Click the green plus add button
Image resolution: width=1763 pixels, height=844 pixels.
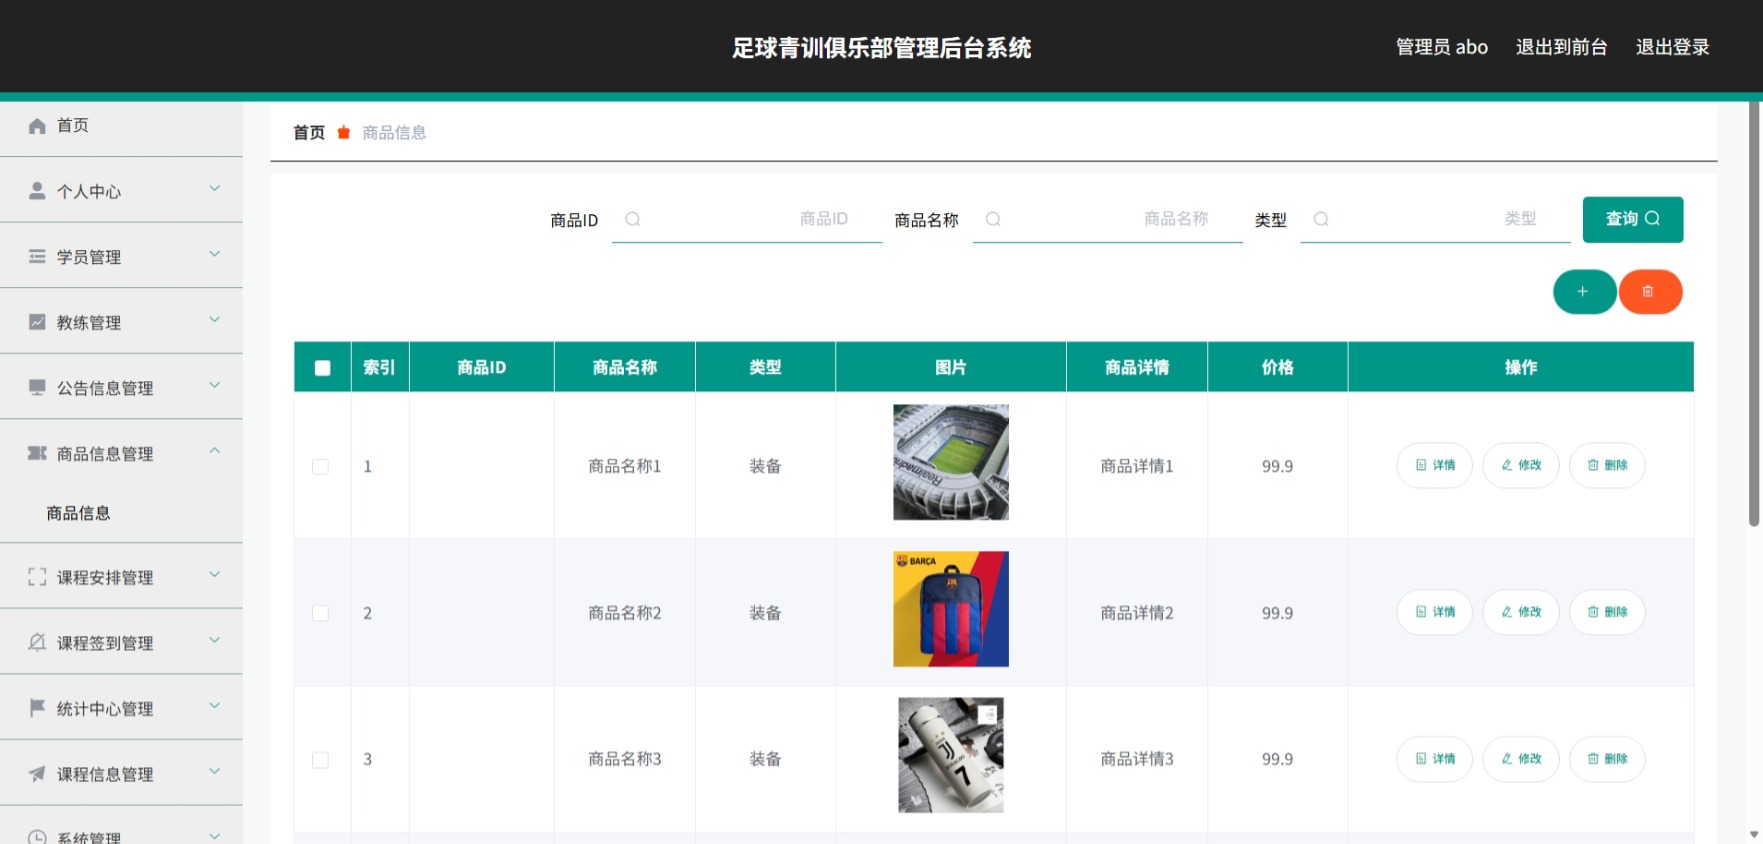(1584, 292)
